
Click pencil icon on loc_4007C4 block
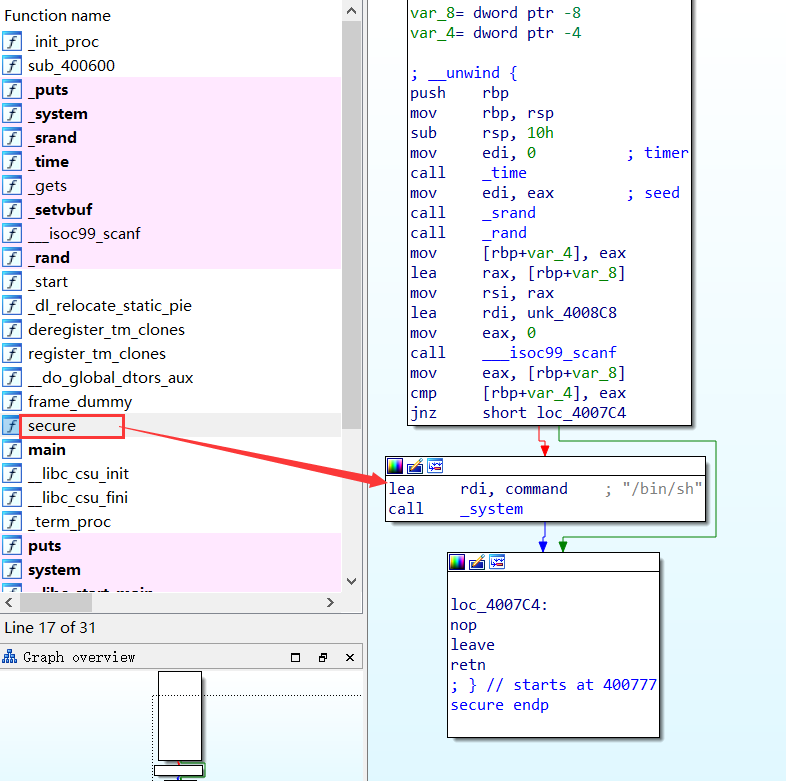click(477, 562)
